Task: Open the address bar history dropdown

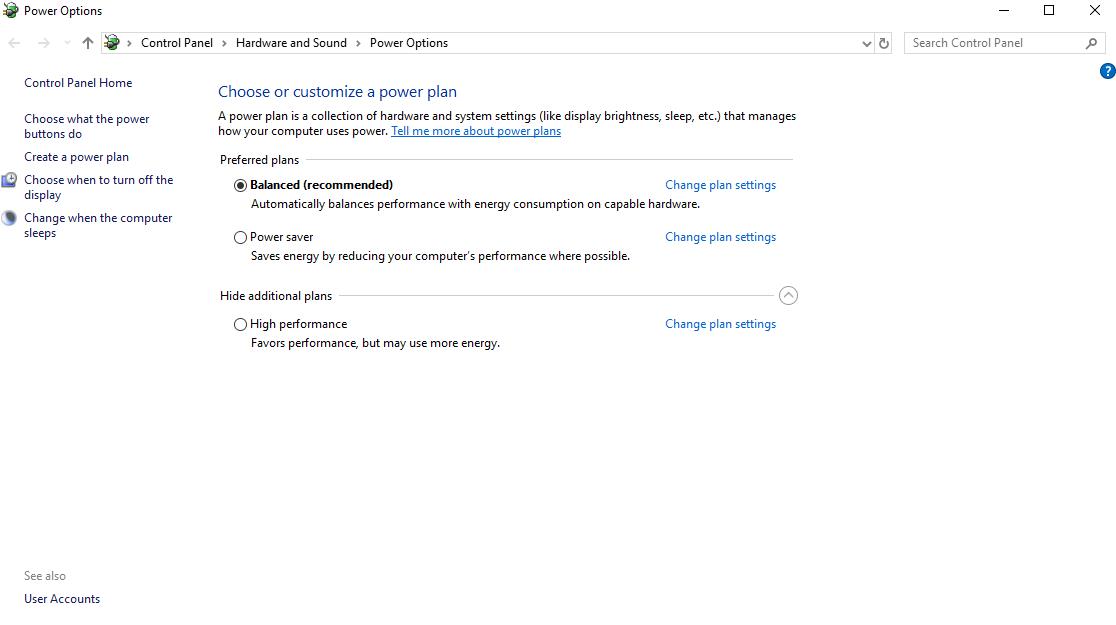Action: coord(866,43)
